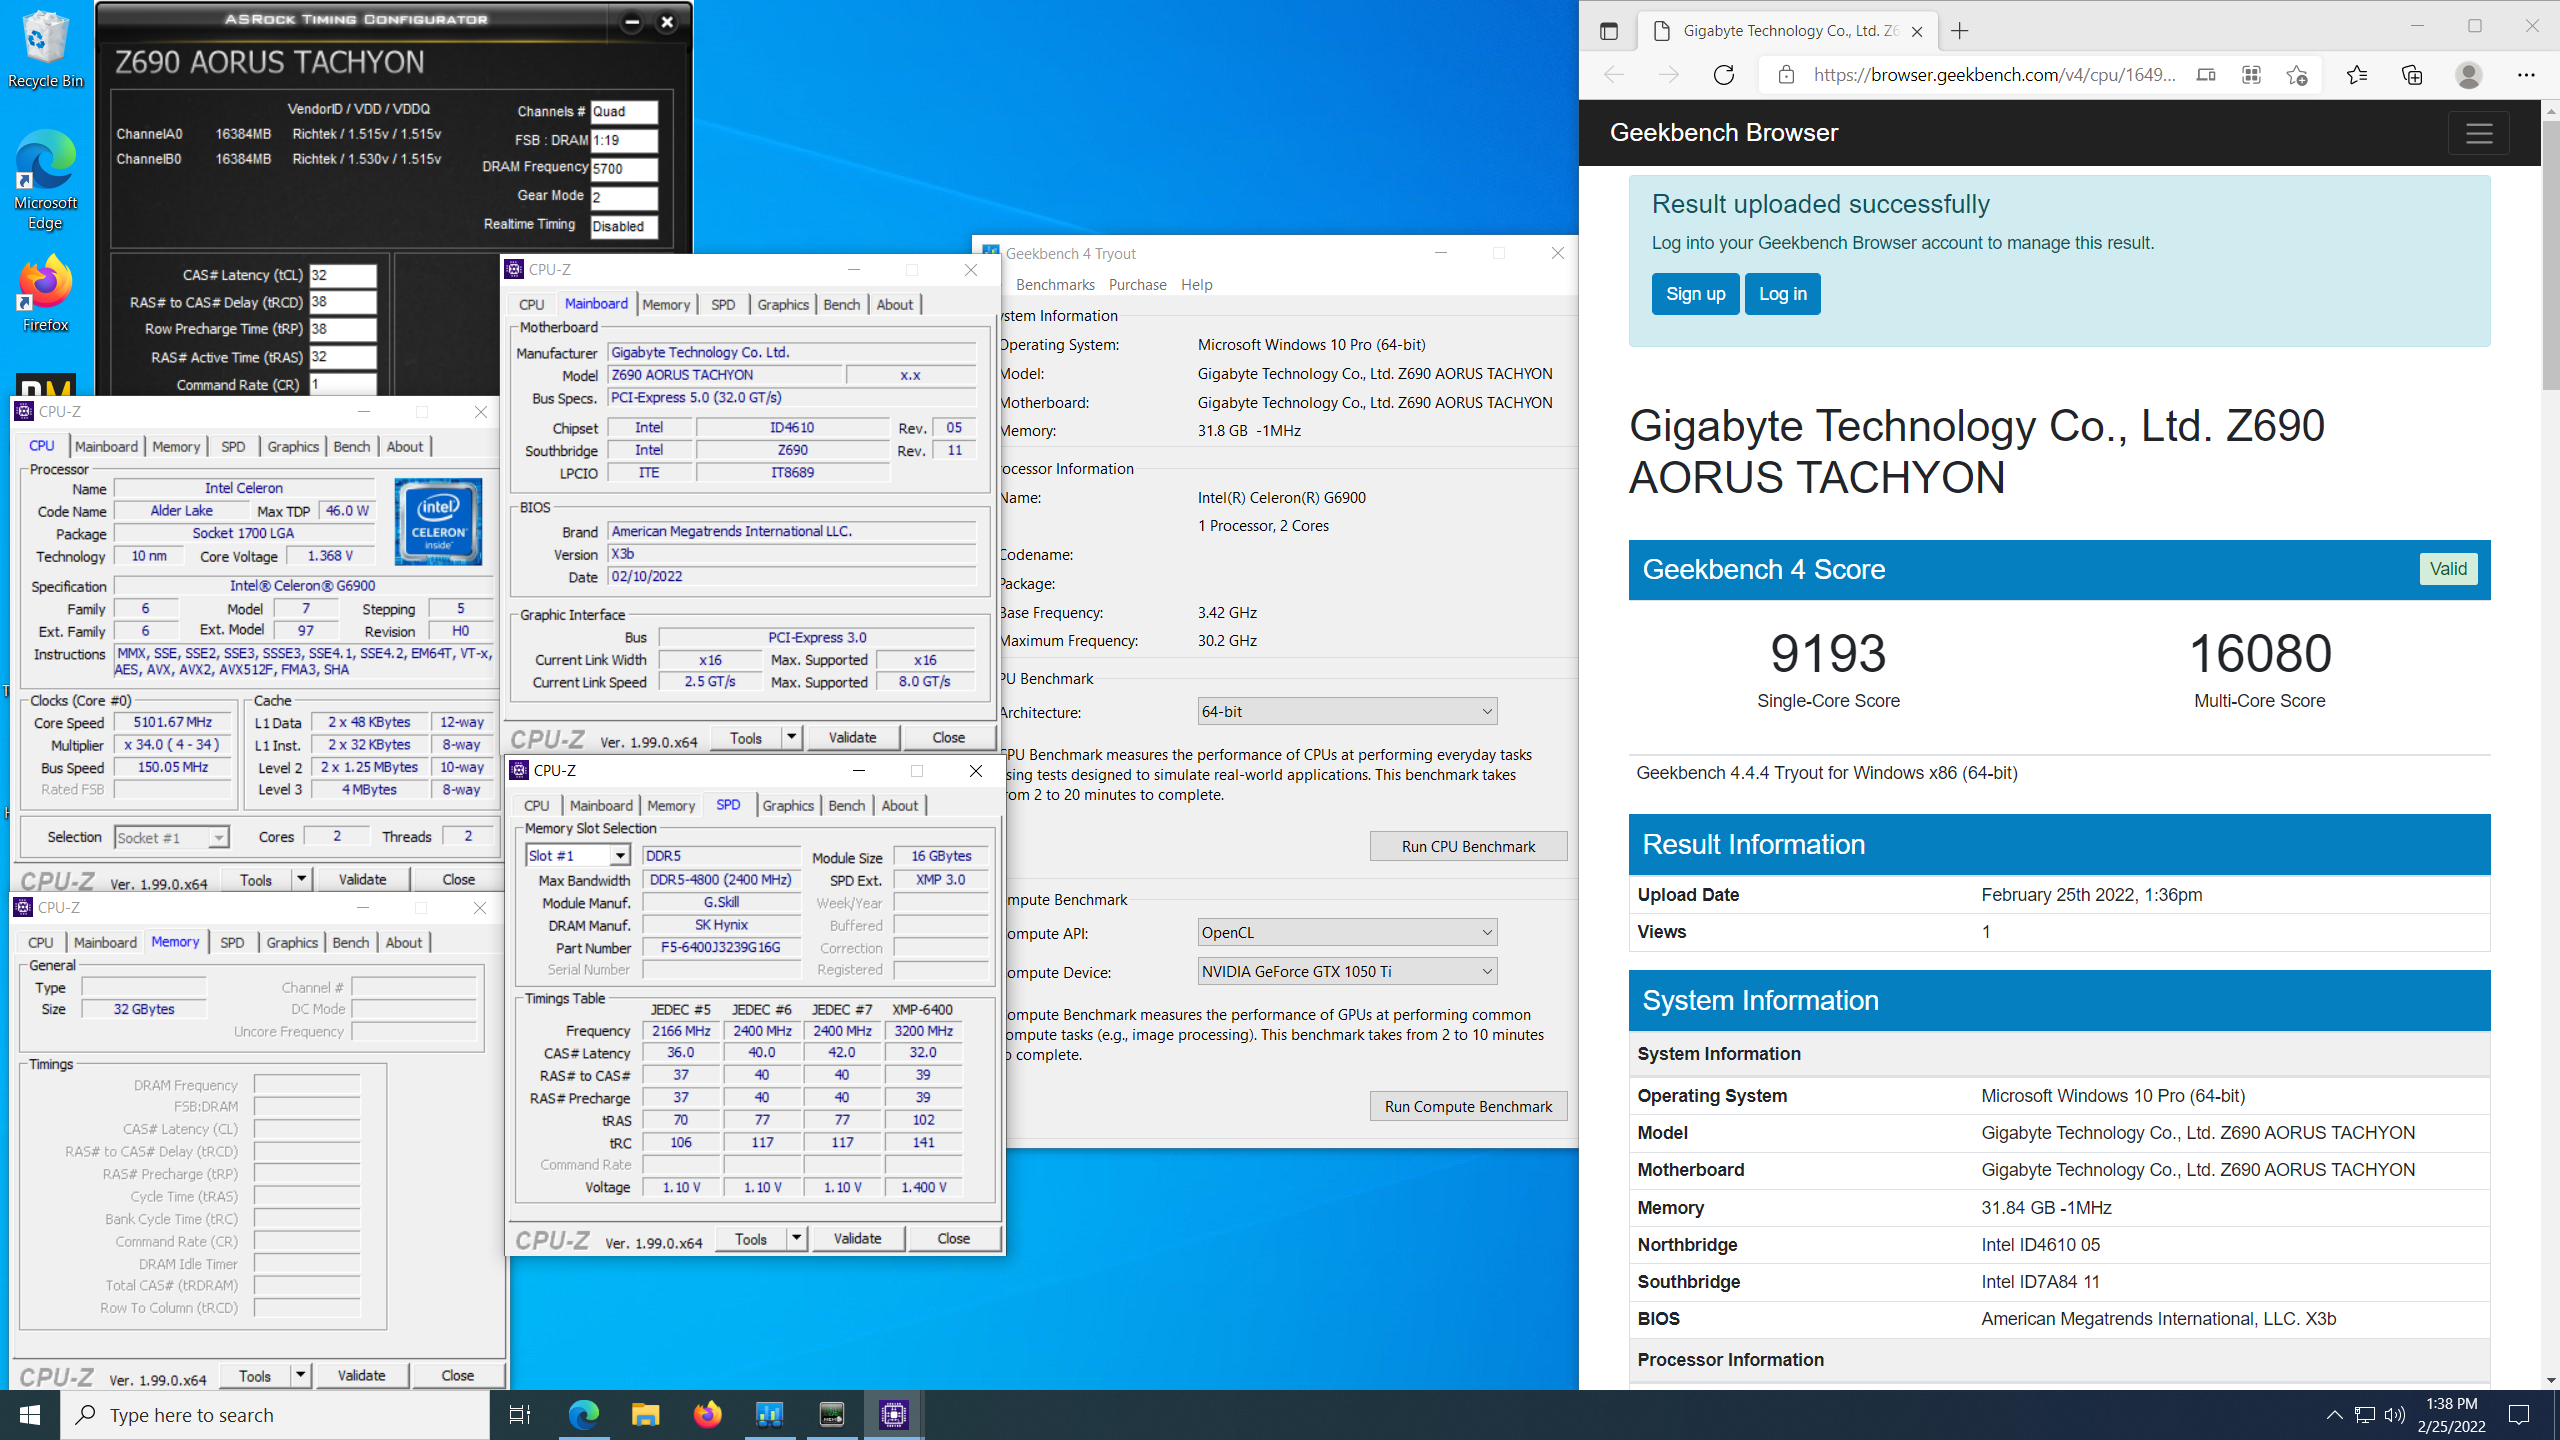Click the CAS# Latency (tCL) value field
Screen dimensions: 2560x1440
click(343, 275)
